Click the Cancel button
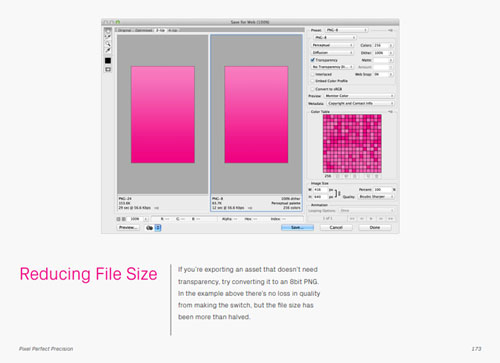 click(x=336, y=227)
